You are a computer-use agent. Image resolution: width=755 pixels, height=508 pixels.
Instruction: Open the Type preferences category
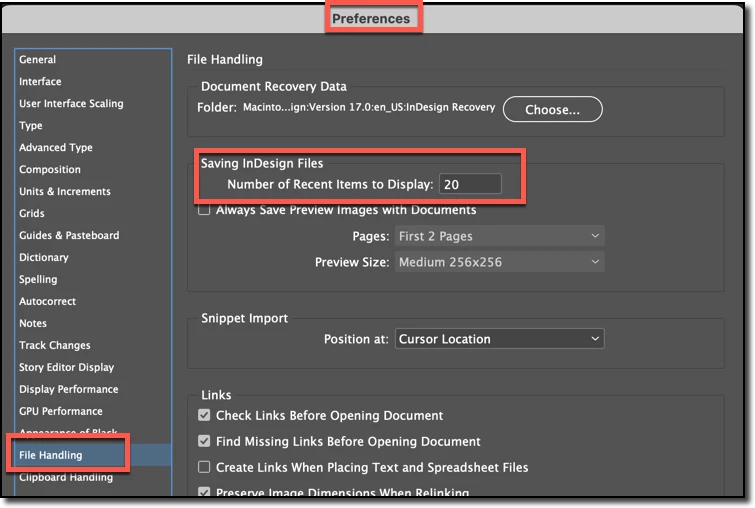pos(31,125)
